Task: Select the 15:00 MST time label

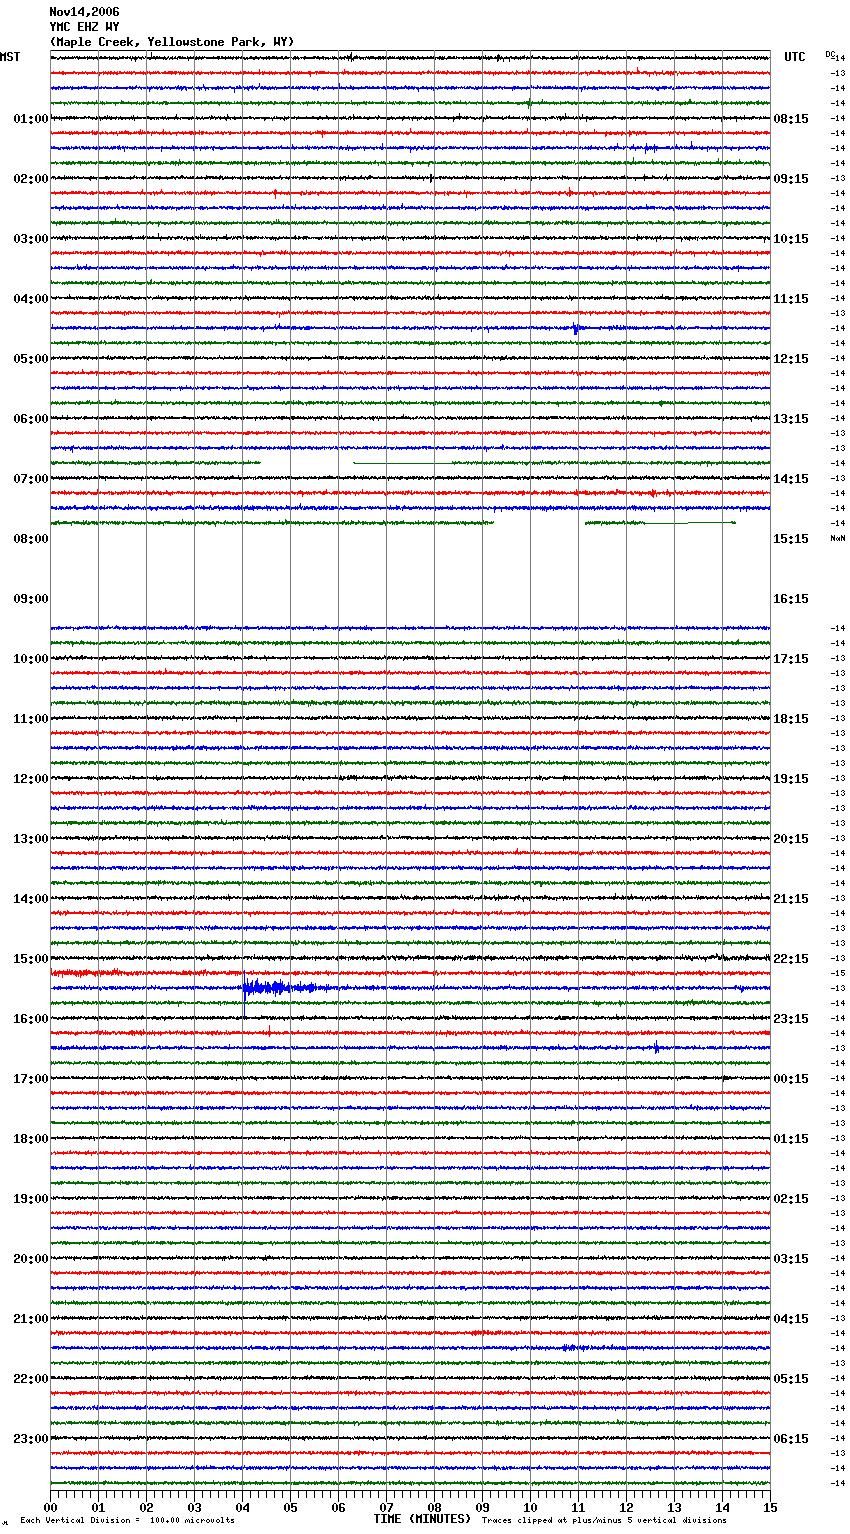Action: pyautogui.click(x=31, y=959)
